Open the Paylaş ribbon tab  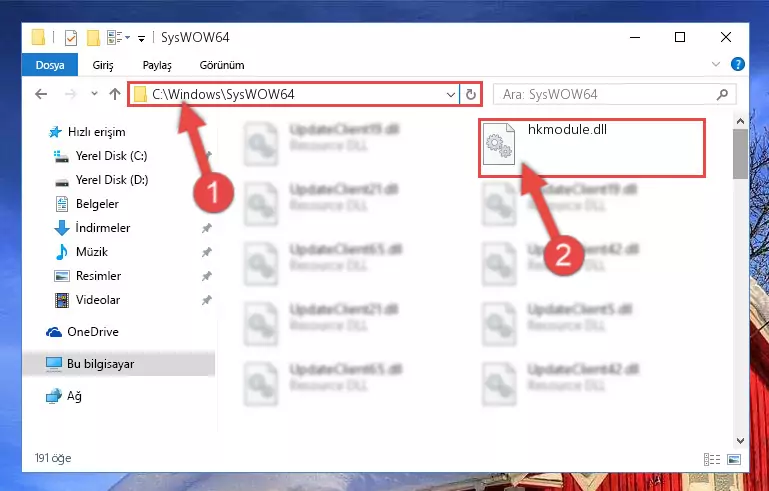tap(157, 65)
